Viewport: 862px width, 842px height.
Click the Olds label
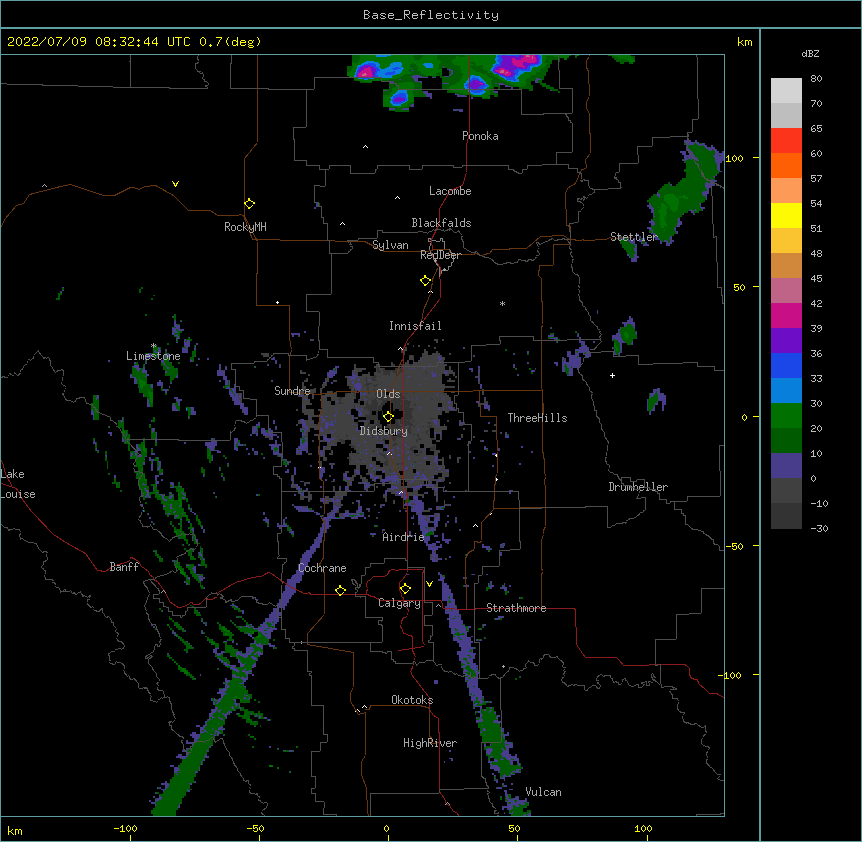point(388,394)
